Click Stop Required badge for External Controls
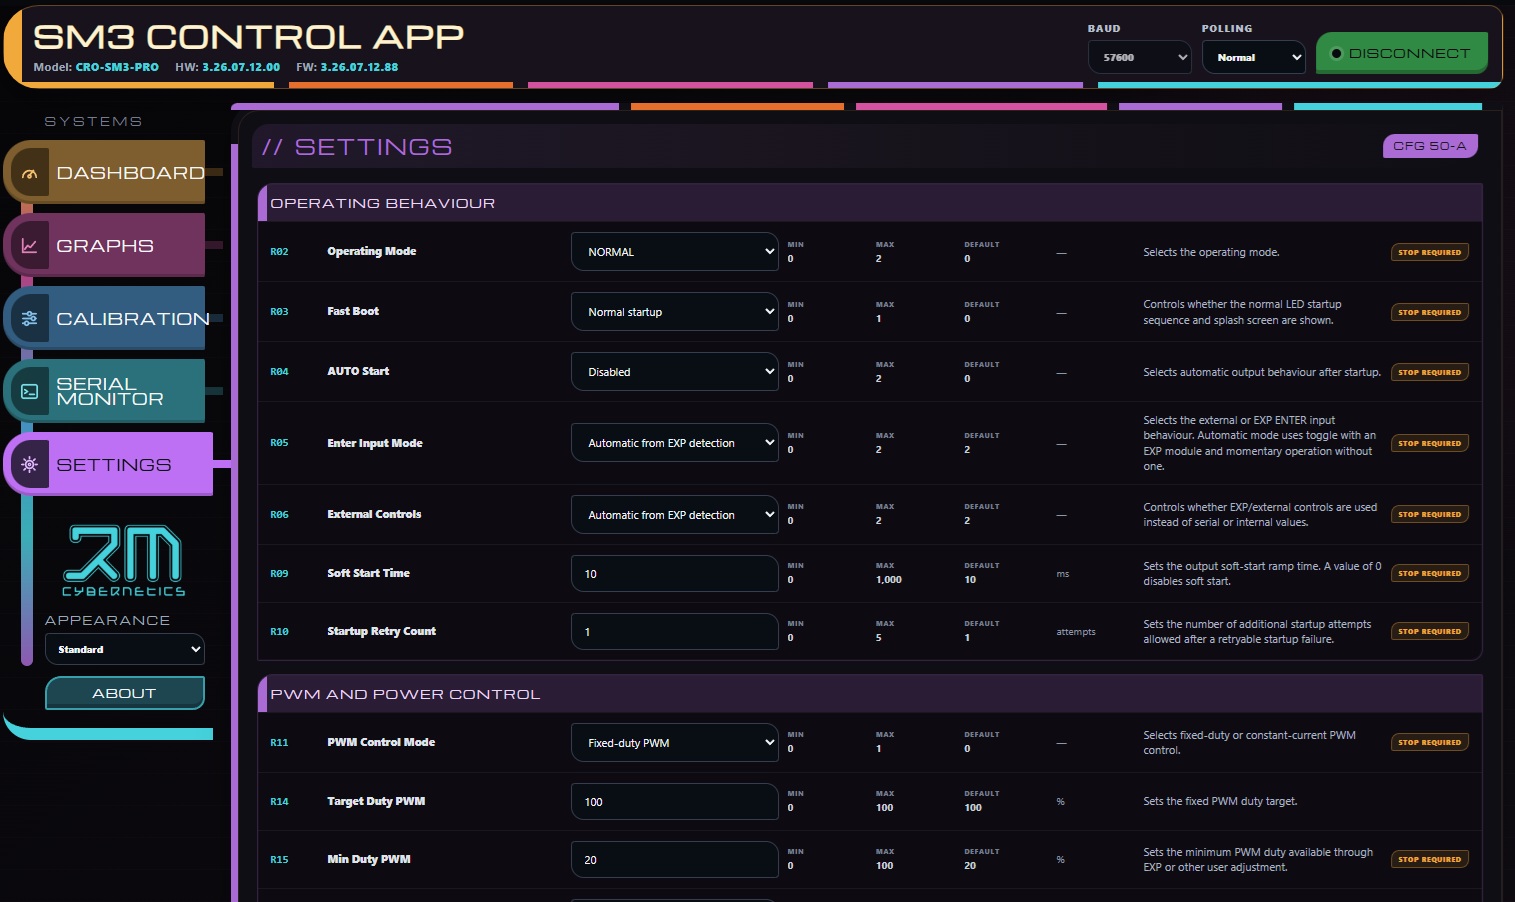Viewport: 1515px width, 902px height. coord(1430,515)
